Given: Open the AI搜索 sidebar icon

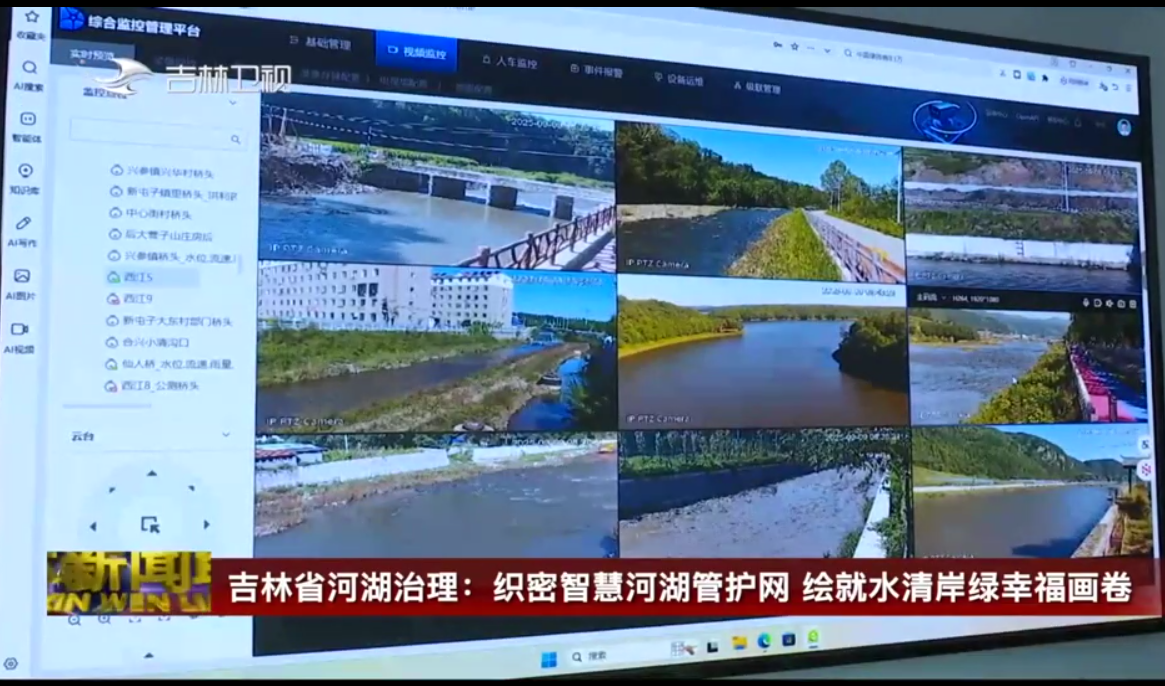Looking at the screenshot, I should pyautogui.click(x=29, y=68).
